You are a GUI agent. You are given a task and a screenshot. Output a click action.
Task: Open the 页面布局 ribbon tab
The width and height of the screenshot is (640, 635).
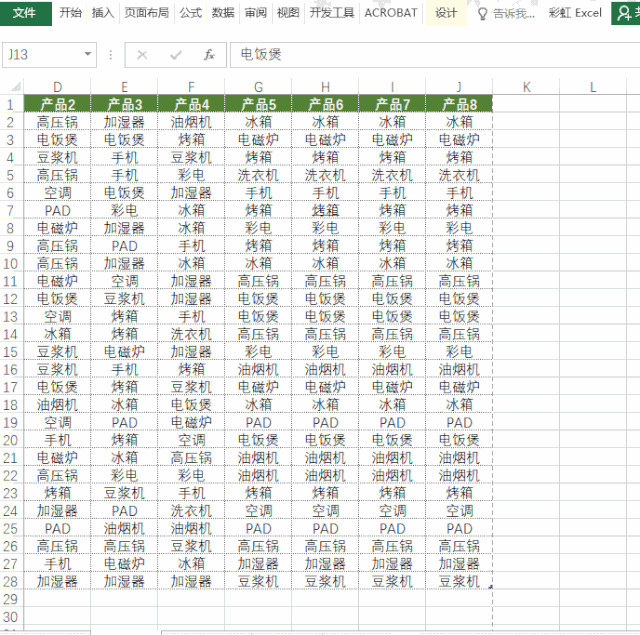pos(147,13)
